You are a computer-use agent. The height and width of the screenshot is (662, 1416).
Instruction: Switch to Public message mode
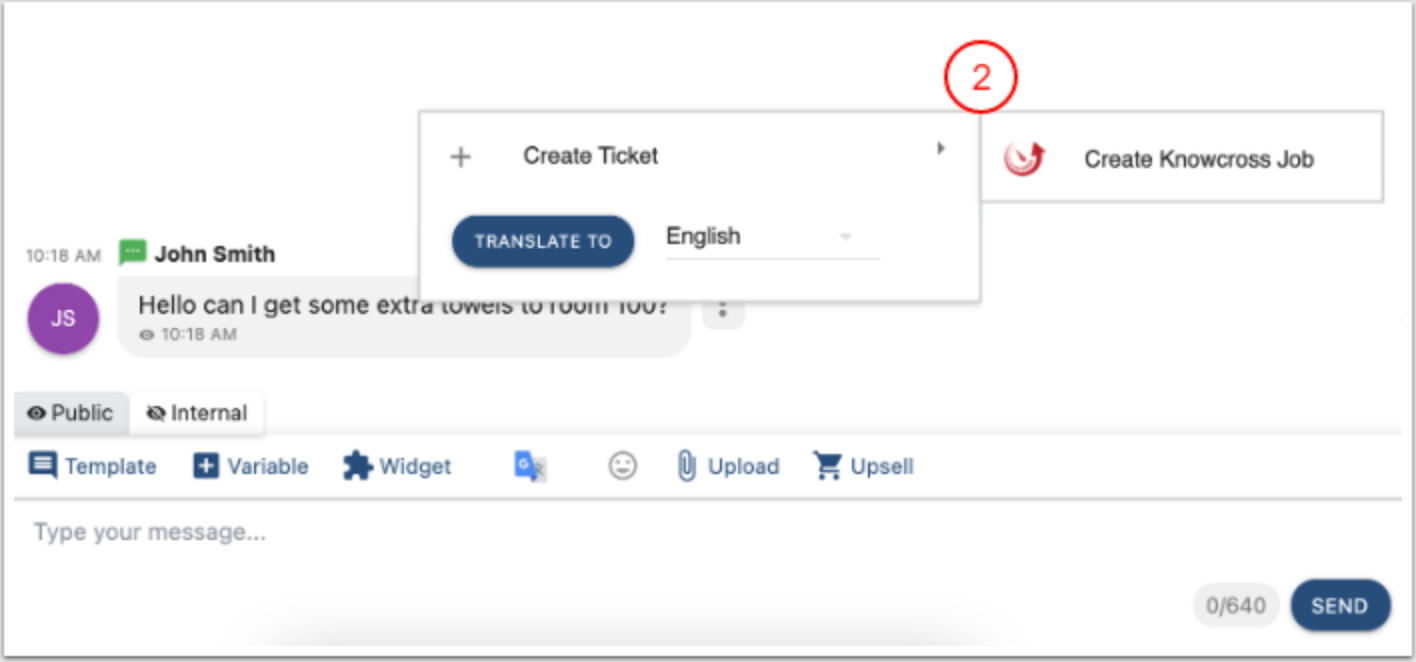tap(71, 413)
